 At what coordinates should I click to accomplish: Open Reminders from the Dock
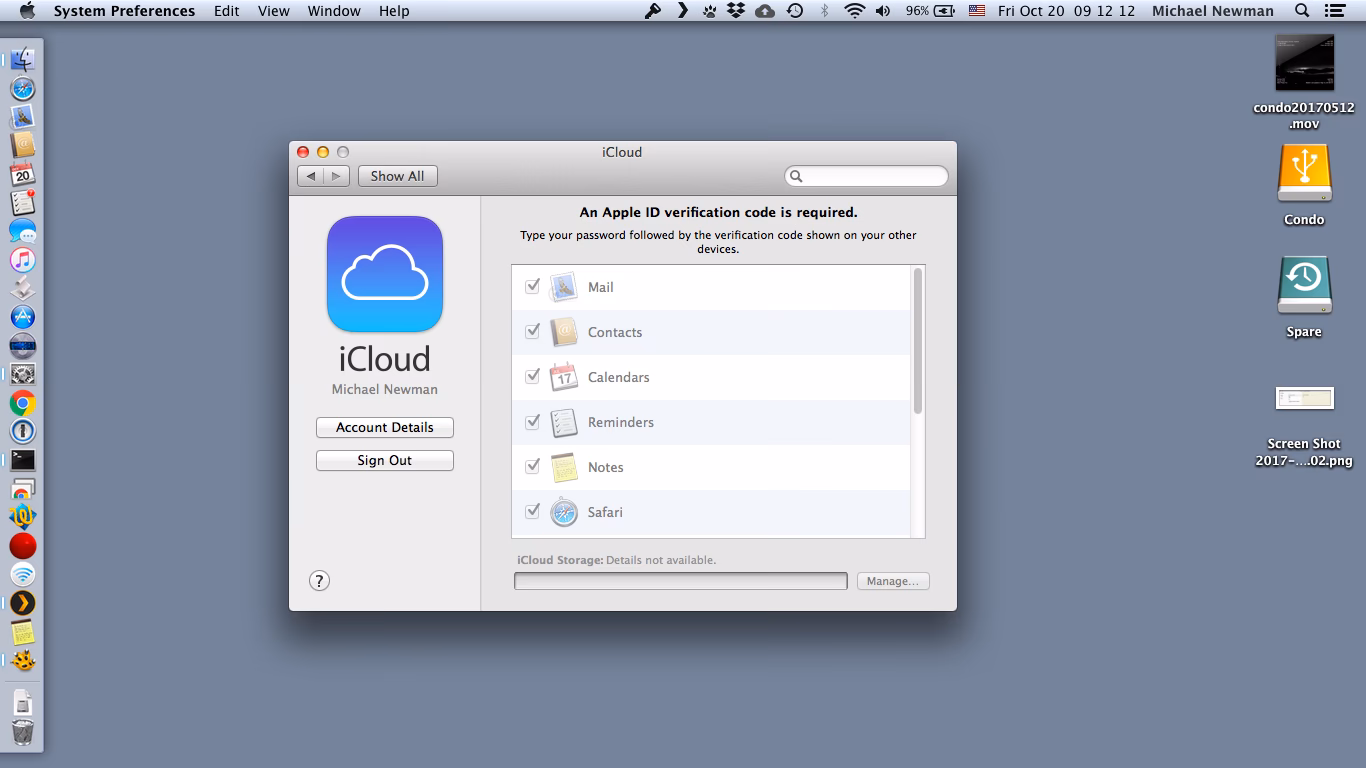tap(22, 202)
